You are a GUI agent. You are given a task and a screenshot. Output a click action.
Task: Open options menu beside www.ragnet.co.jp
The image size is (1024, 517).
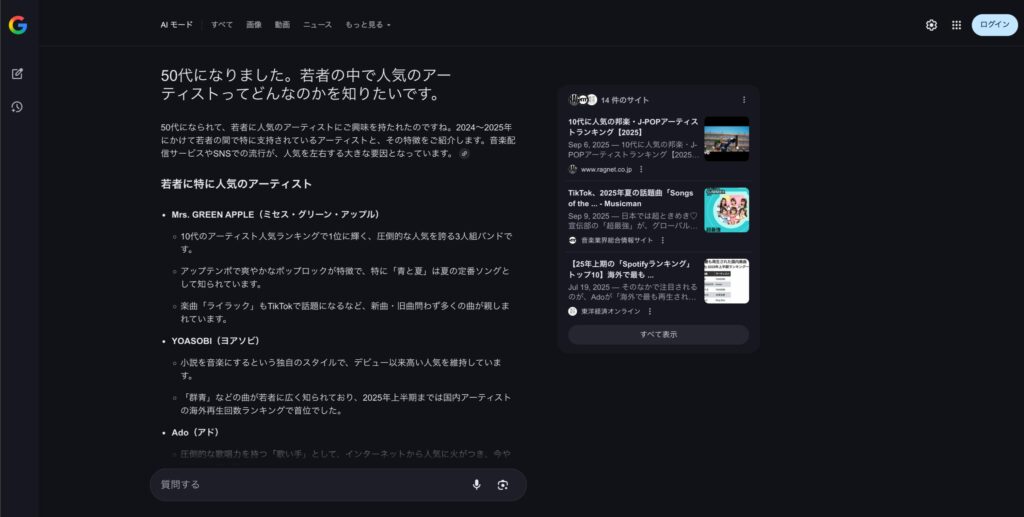coord(641,169)
